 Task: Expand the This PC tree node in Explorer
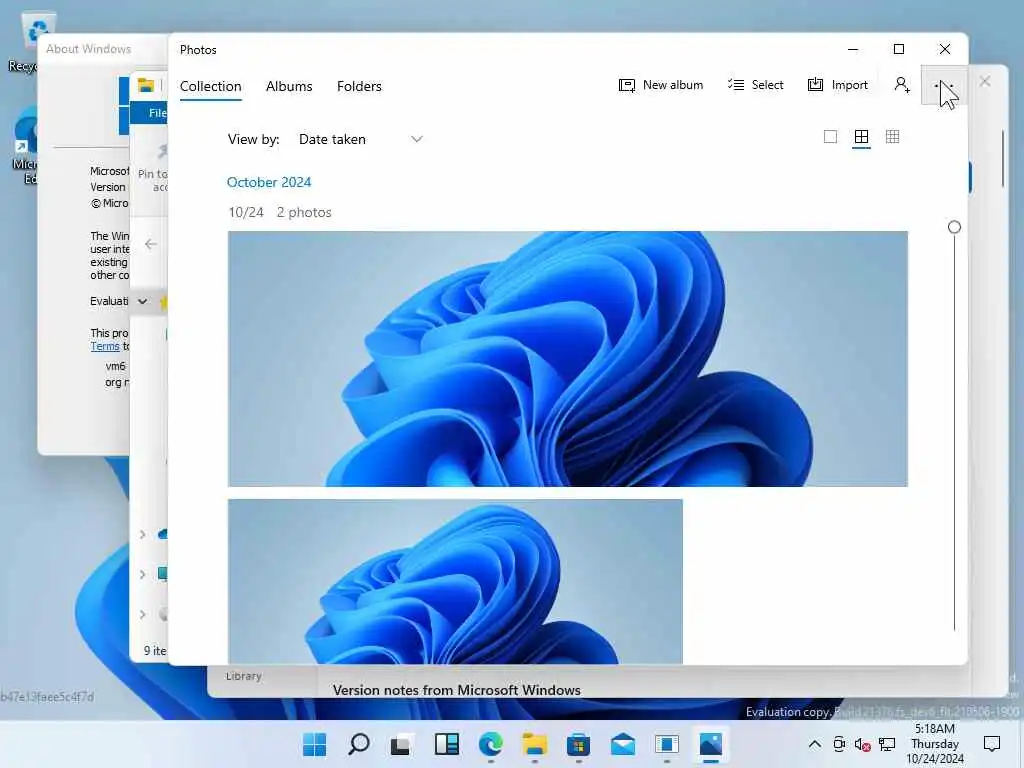[x=142, y=574]
